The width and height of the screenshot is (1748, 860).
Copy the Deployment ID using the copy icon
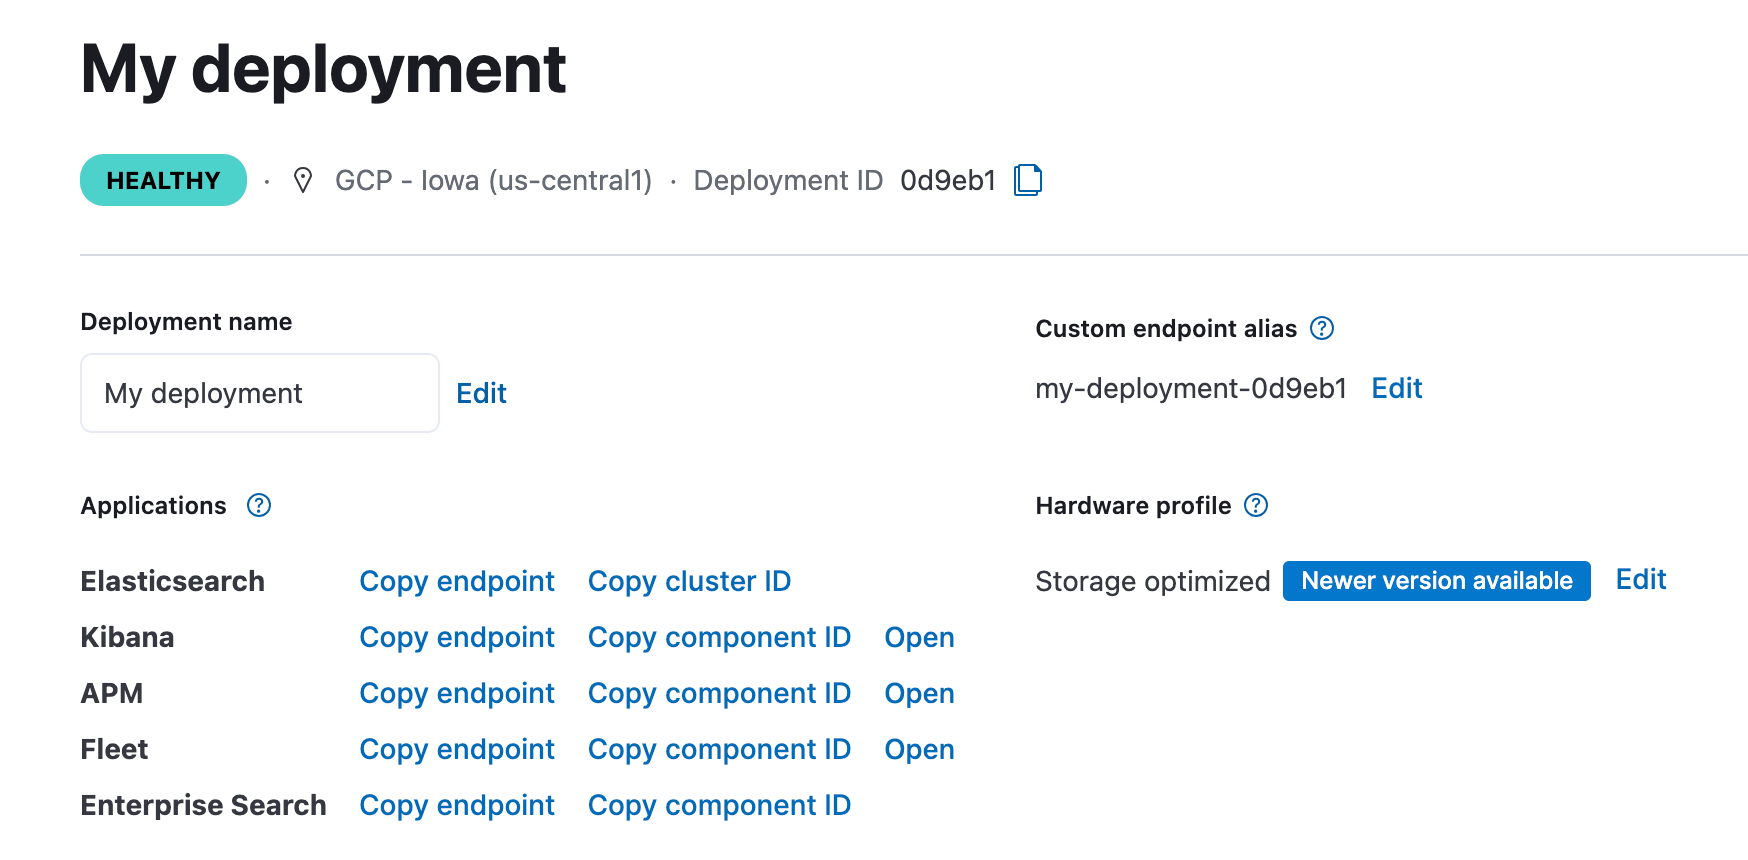tap(1027, 180)
